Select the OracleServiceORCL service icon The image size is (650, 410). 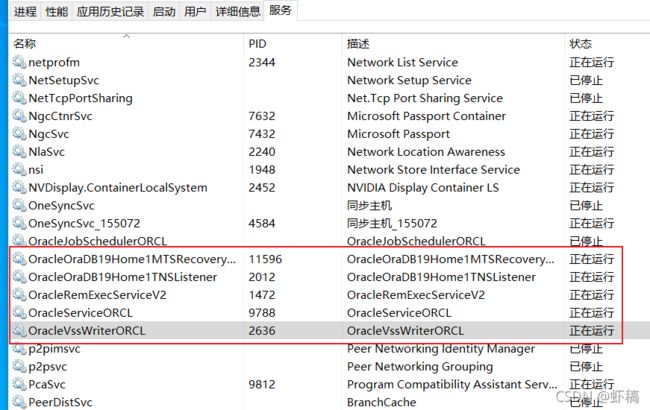tap(19, 313)
